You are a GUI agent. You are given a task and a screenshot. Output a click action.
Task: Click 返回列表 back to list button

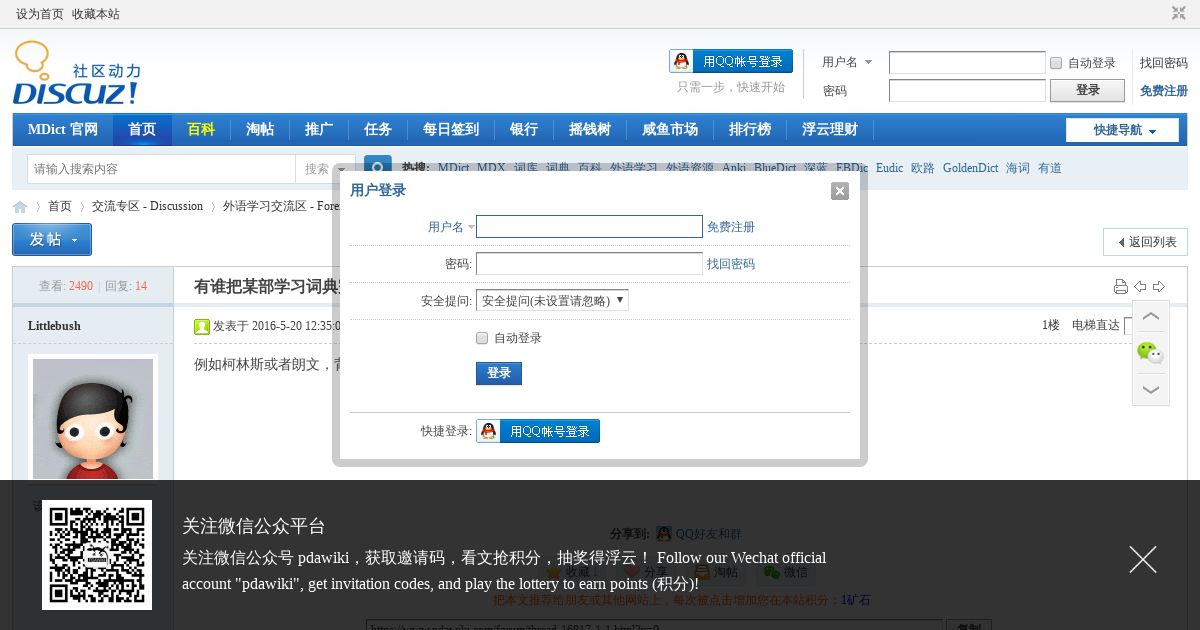coord(1145,242)
